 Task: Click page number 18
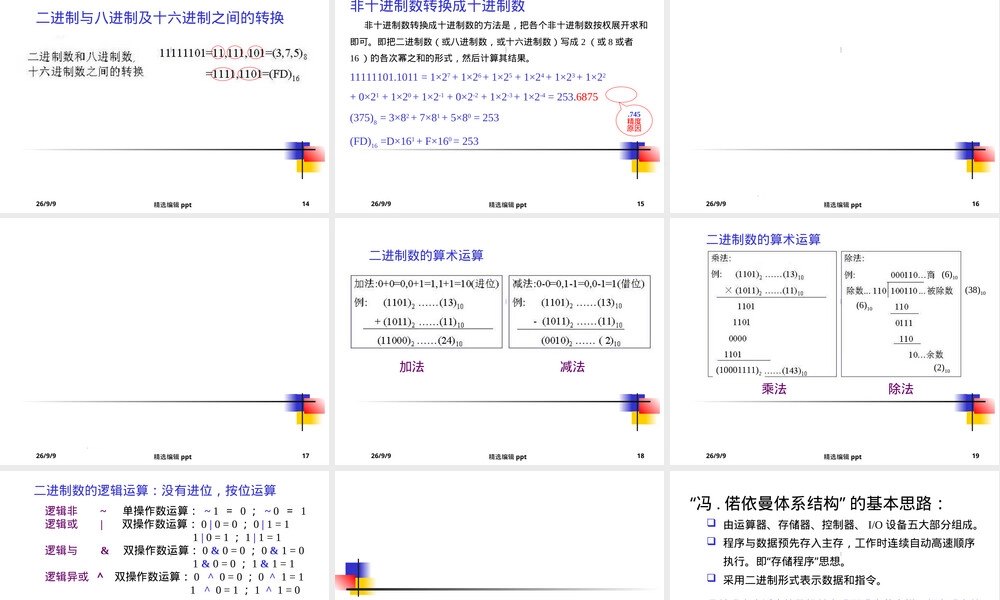[x=640, y=456]
